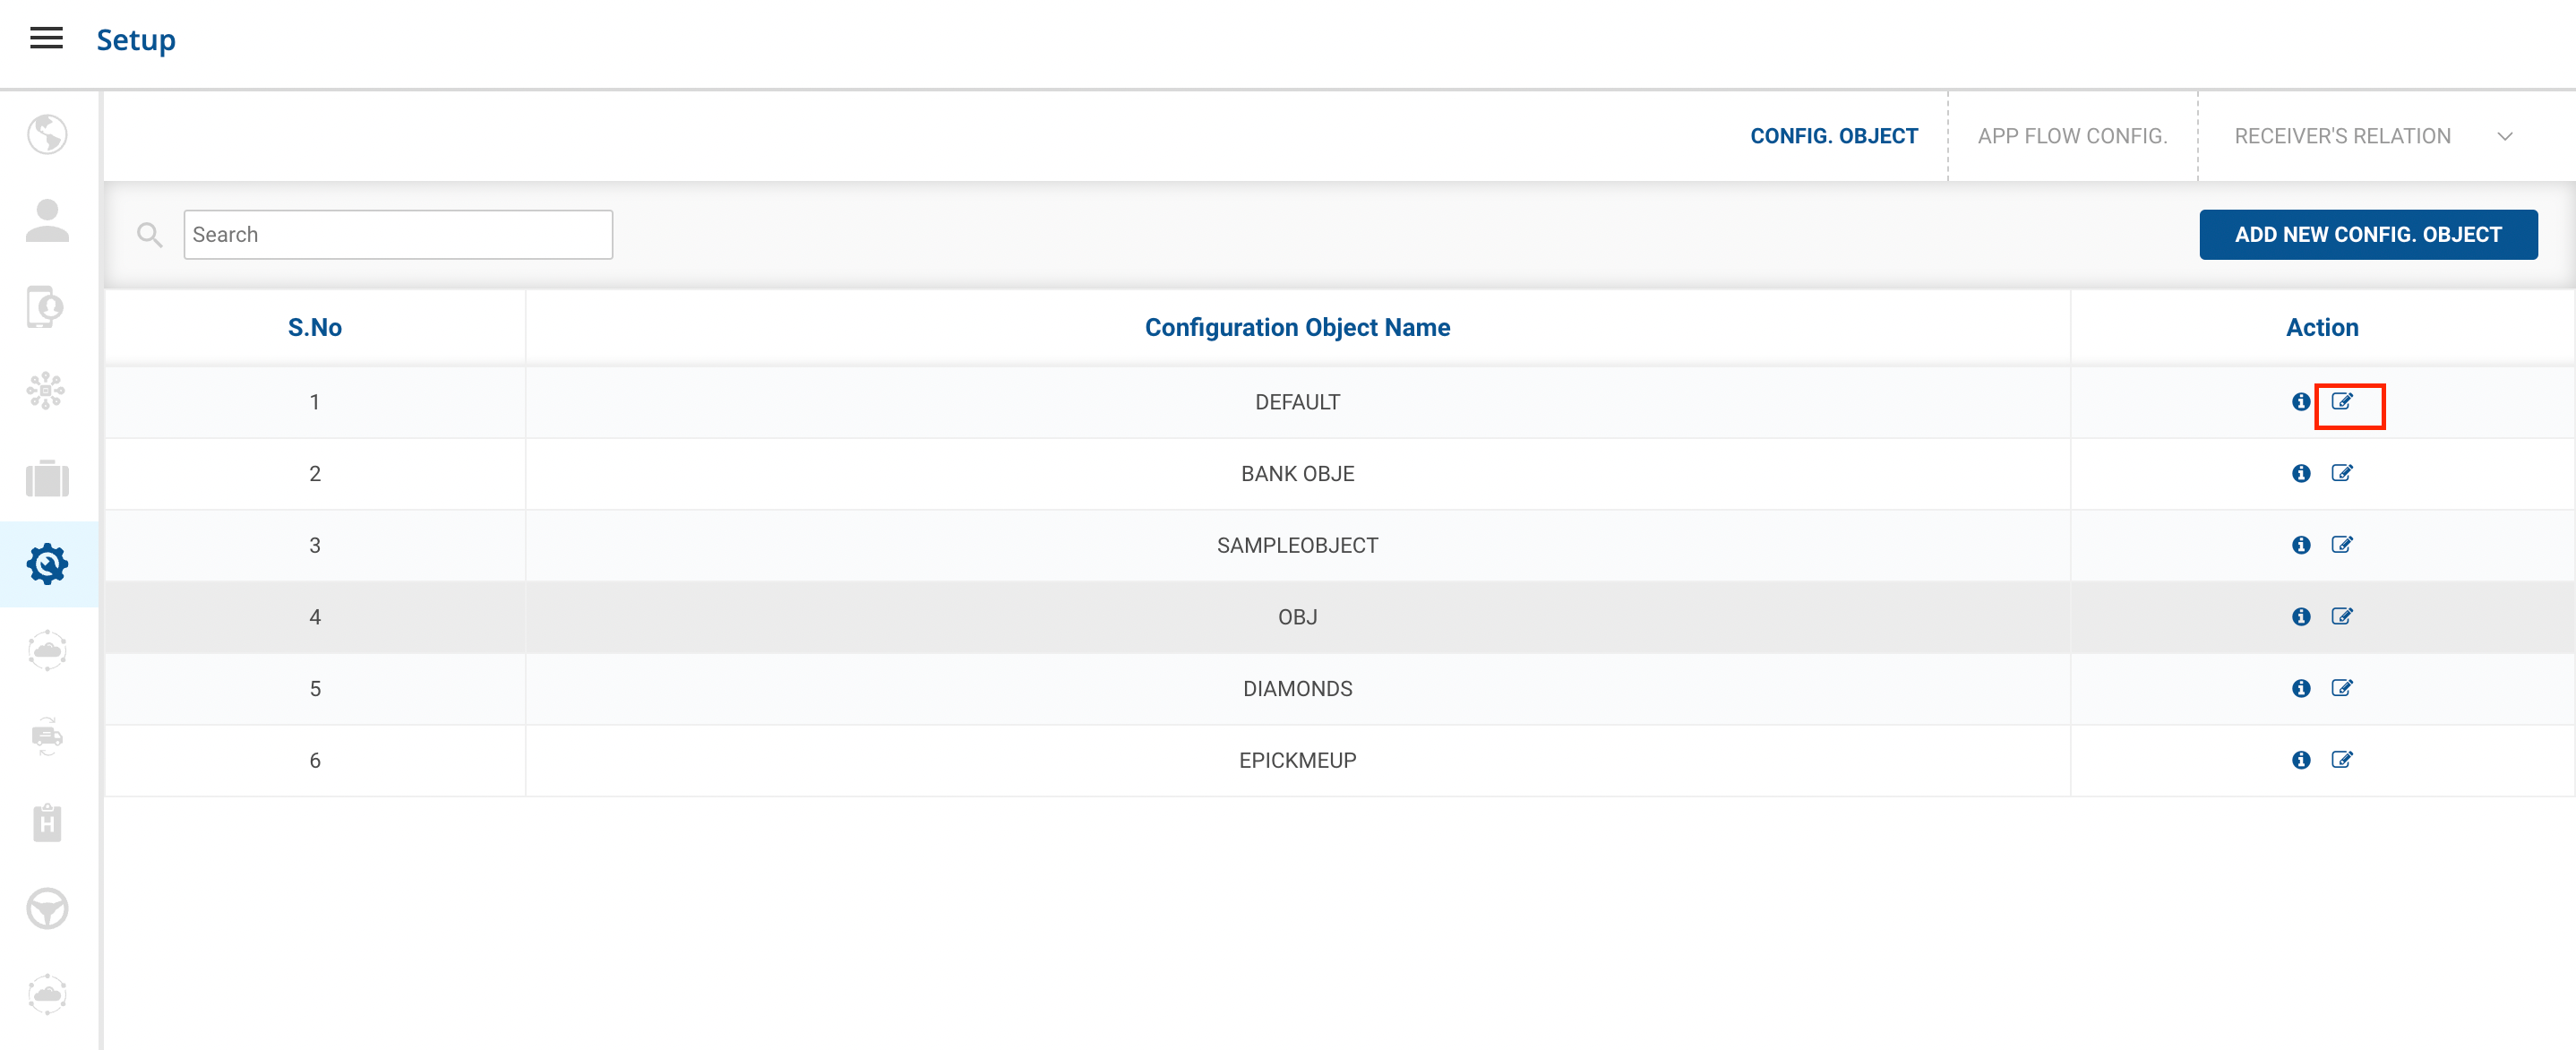The width and height of the screenshot is (2576, 1050).
Task: Expand the tabs chevron dropdown
Action: tap(2504, 136)
